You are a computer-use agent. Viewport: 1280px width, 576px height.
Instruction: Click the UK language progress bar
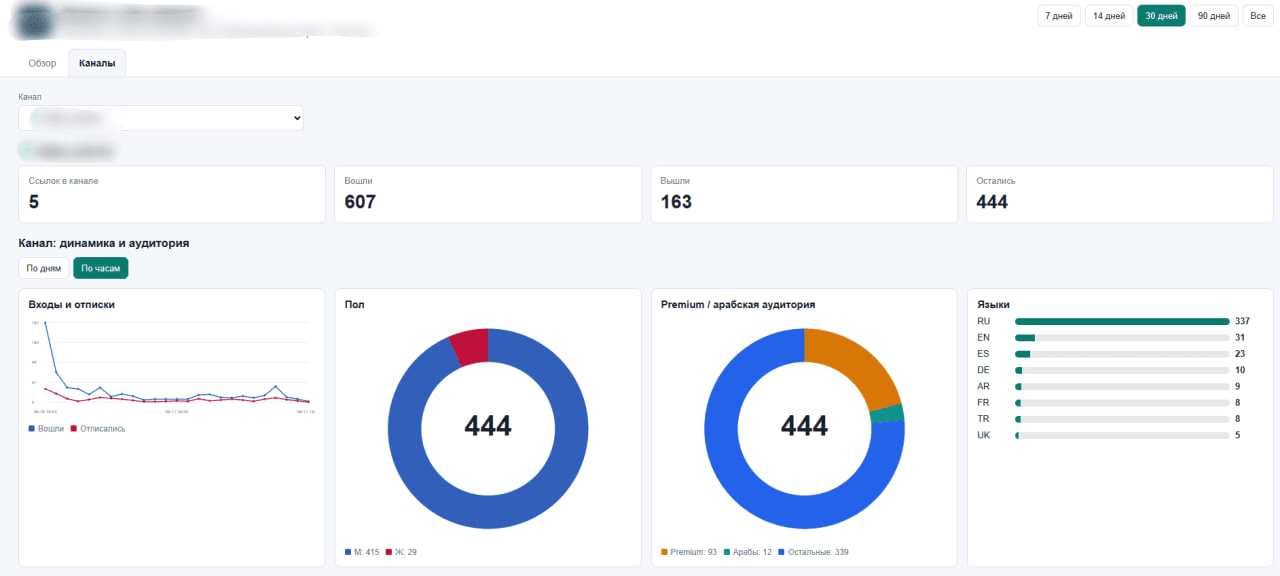point(1122,435)
